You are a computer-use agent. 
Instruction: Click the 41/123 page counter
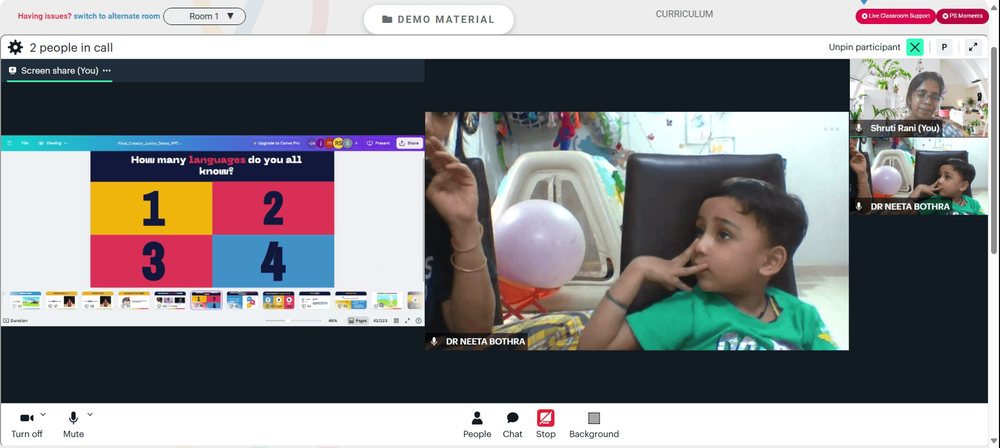coord(381,320)
